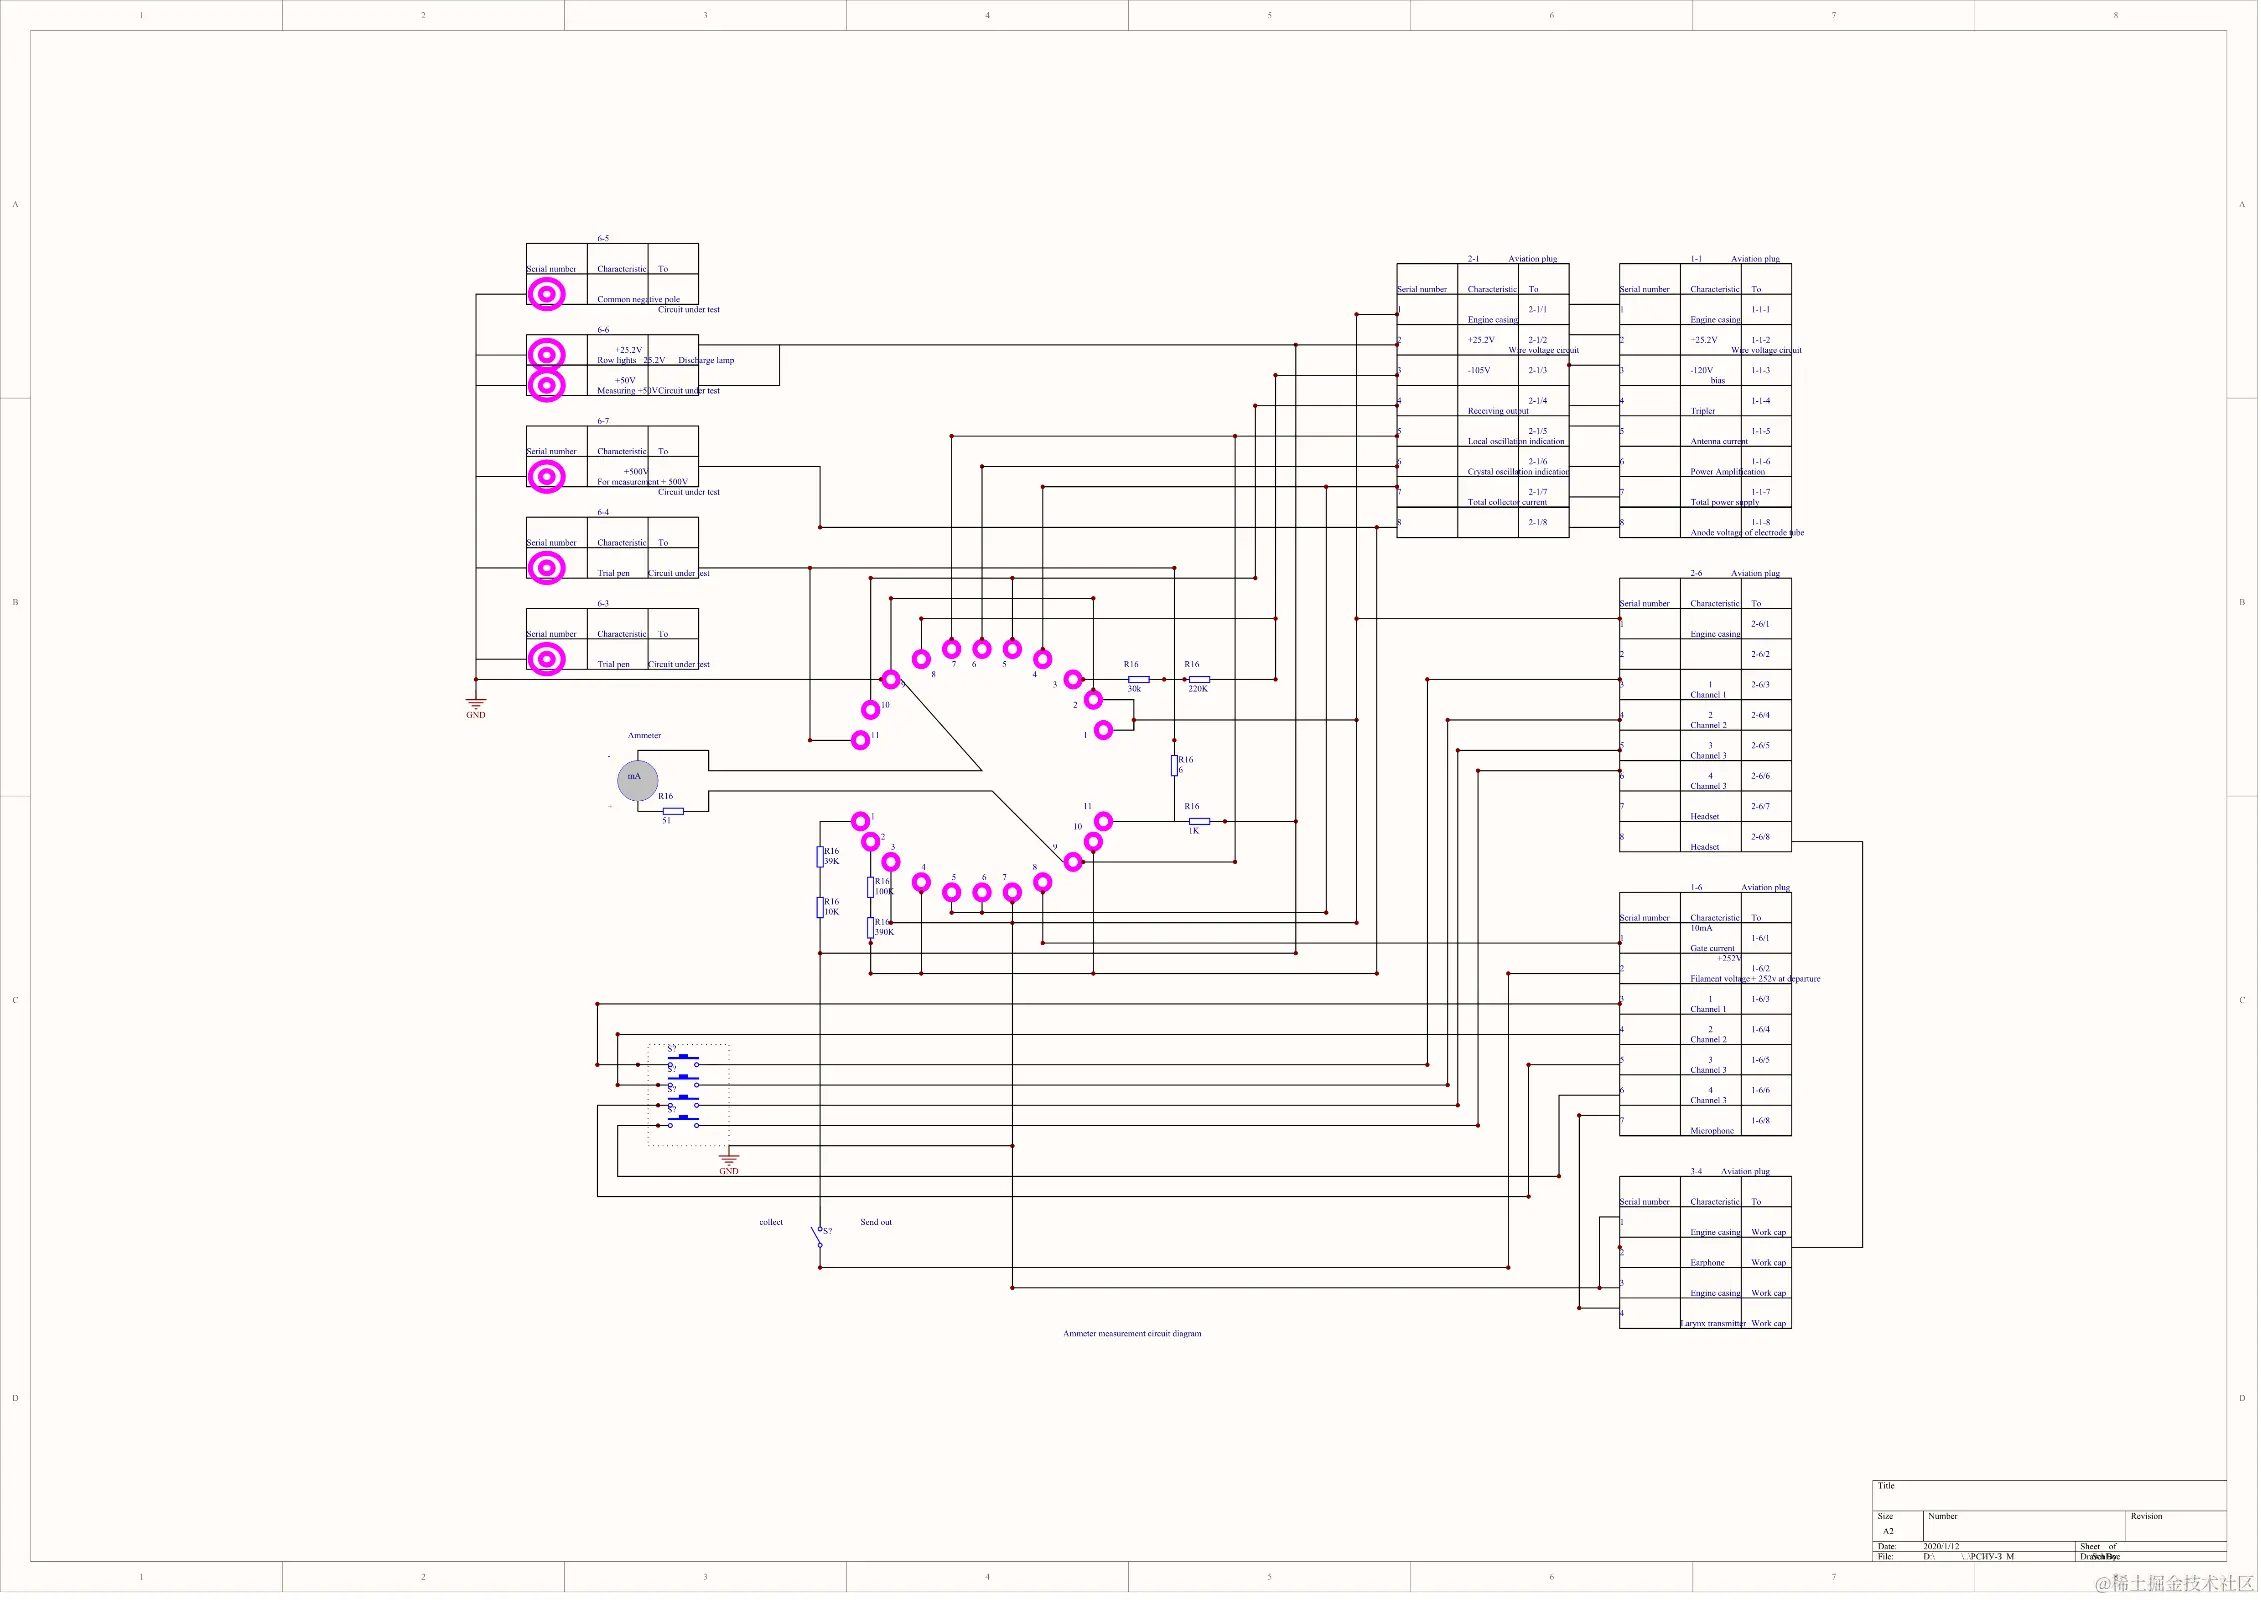Click the top push-button switch in dotted box
This screenshot has width=2261, height=1600.
tap(683, 1060)
